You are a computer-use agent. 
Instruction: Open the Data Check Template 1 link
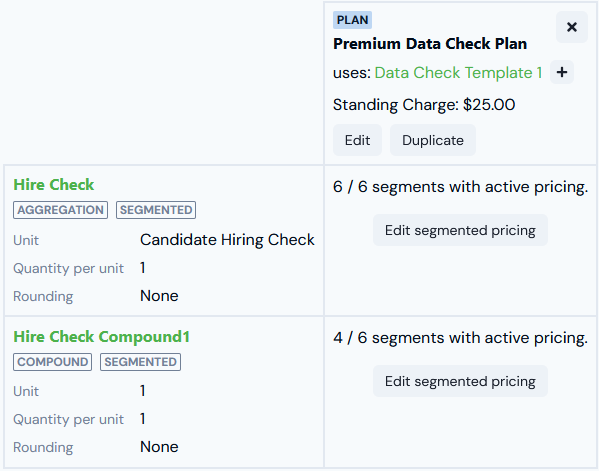point(458,73)
